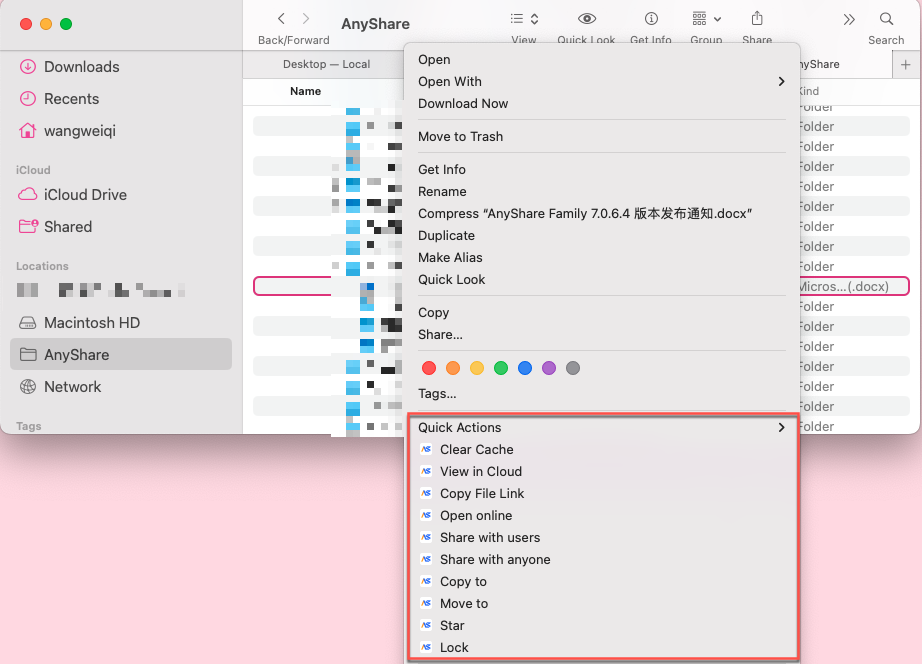This screenshot has width=922, height=664.
Task: Open the Group dropdown in toolbar
Action: click(706, 19)
